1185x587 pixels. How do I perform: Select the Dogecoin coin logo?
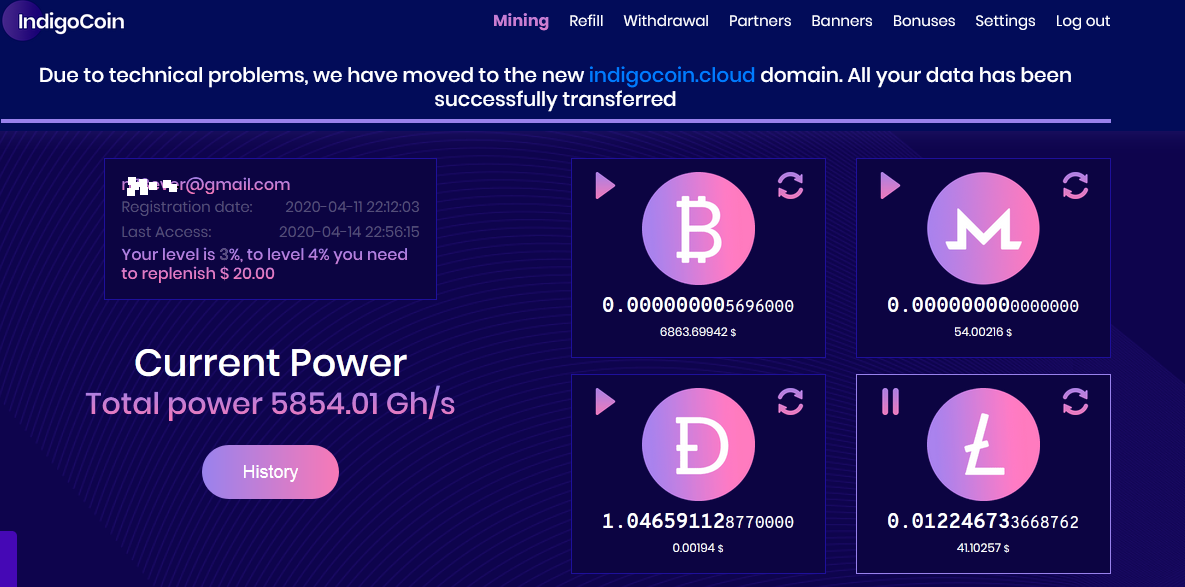click(x=698, y=444)
